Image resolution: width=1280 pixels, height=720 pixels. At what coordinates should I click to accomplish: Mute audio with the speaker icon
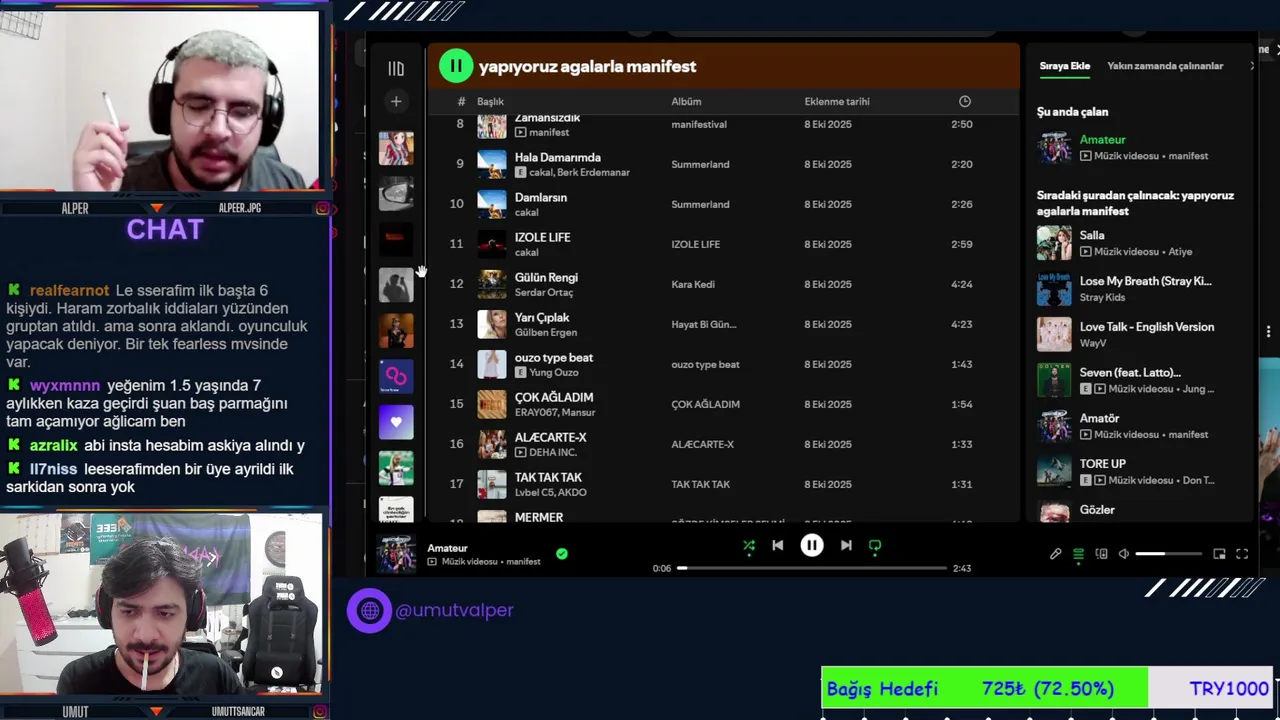click(1124, 554)
